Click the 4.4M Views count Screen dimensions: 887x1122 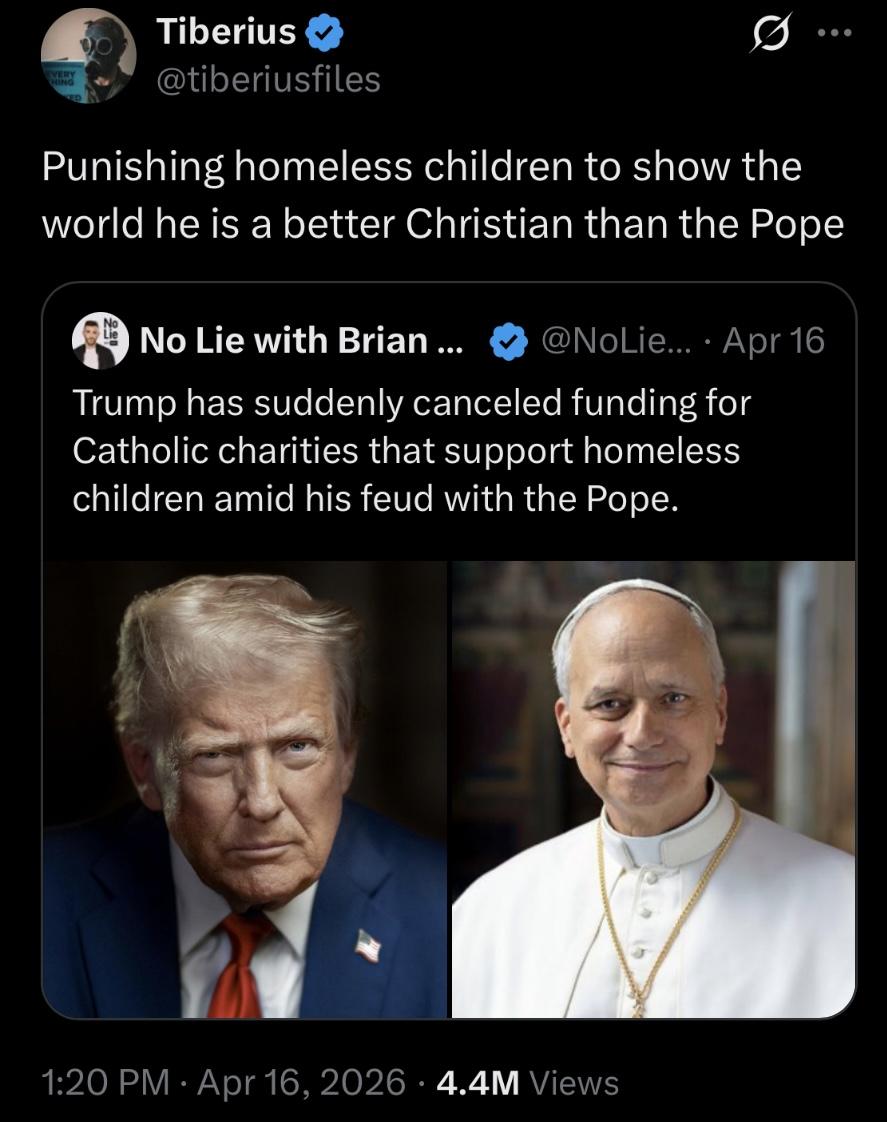click(x=527, y=1082)
